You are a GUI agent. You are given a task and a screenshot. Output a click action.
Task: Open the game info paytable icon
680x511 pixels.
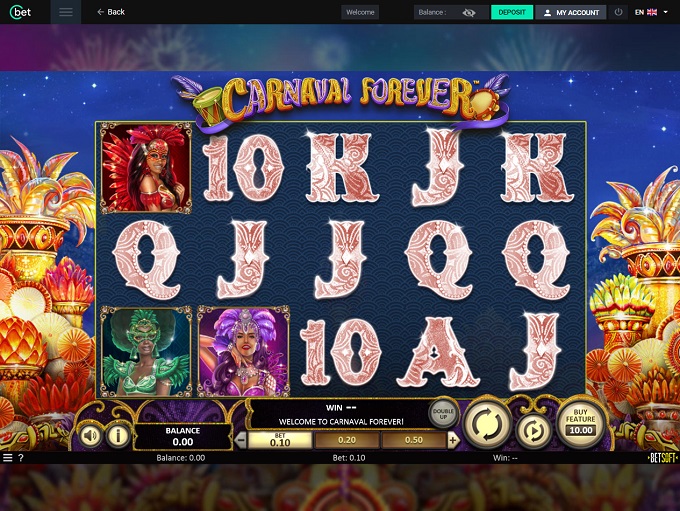[118, 436]
